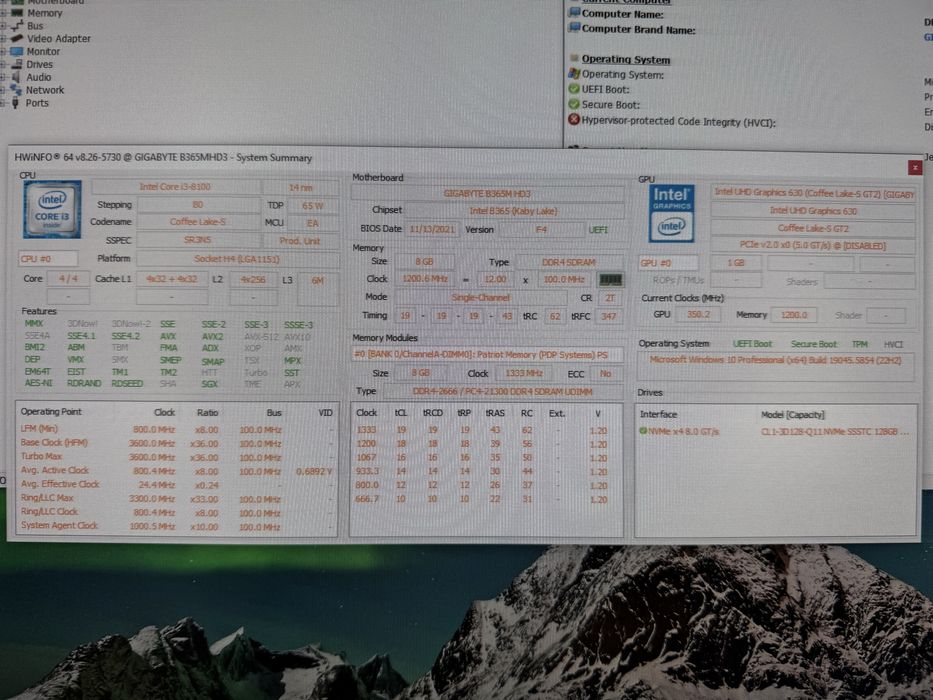Click the Coffee Lake-S GT2 GPU codename field
Screen dimensions: 933x700
coord(813,229)
